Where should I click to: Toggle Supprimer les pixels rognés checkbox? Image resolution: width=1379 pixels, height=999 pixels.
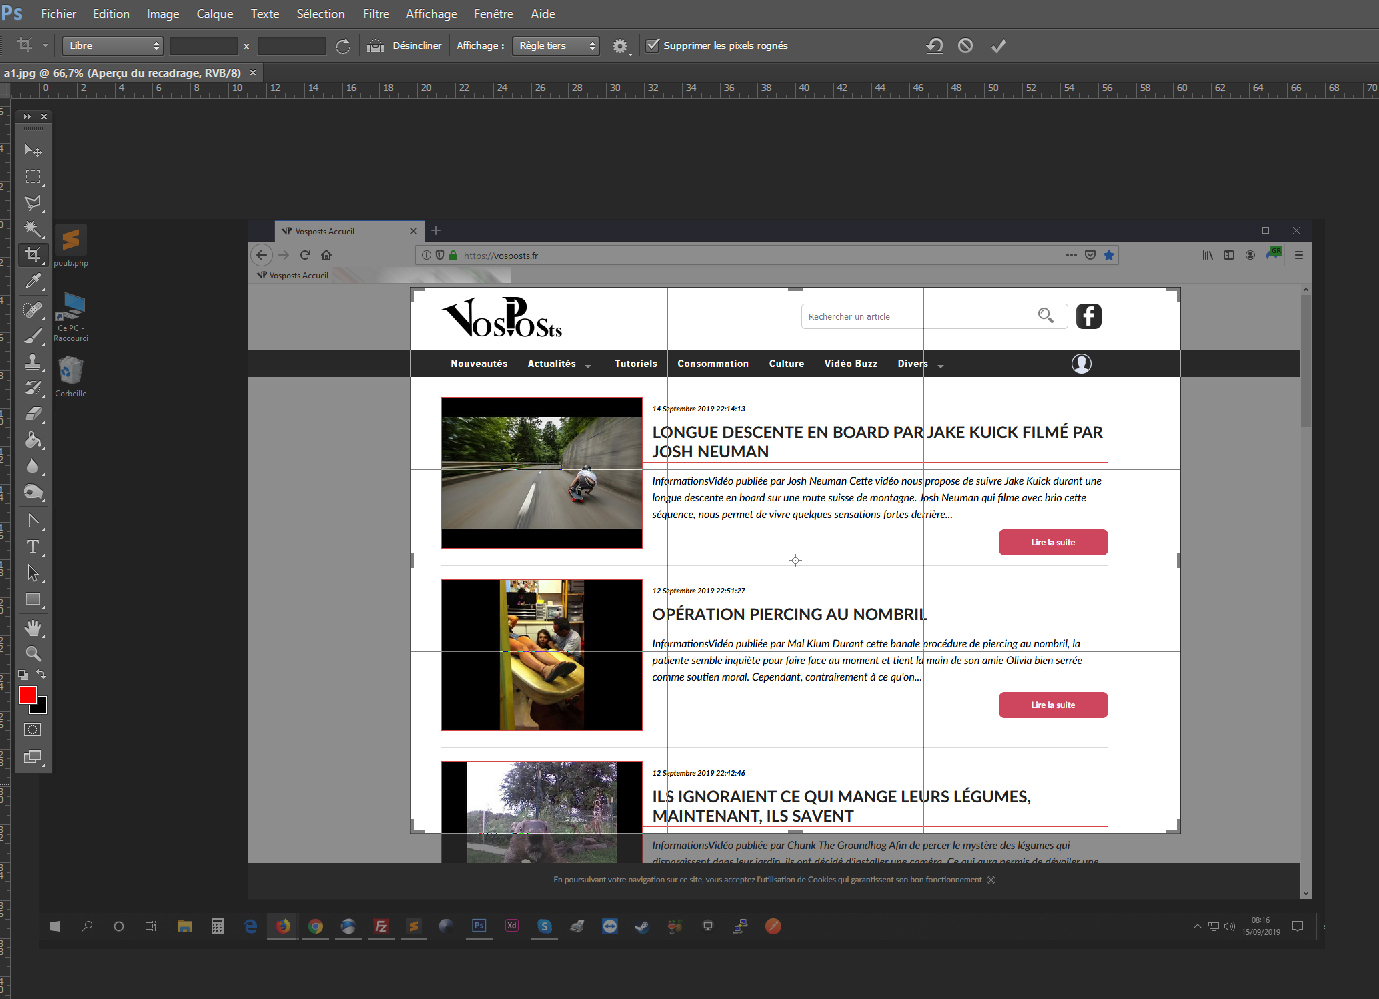click(653, 45)
